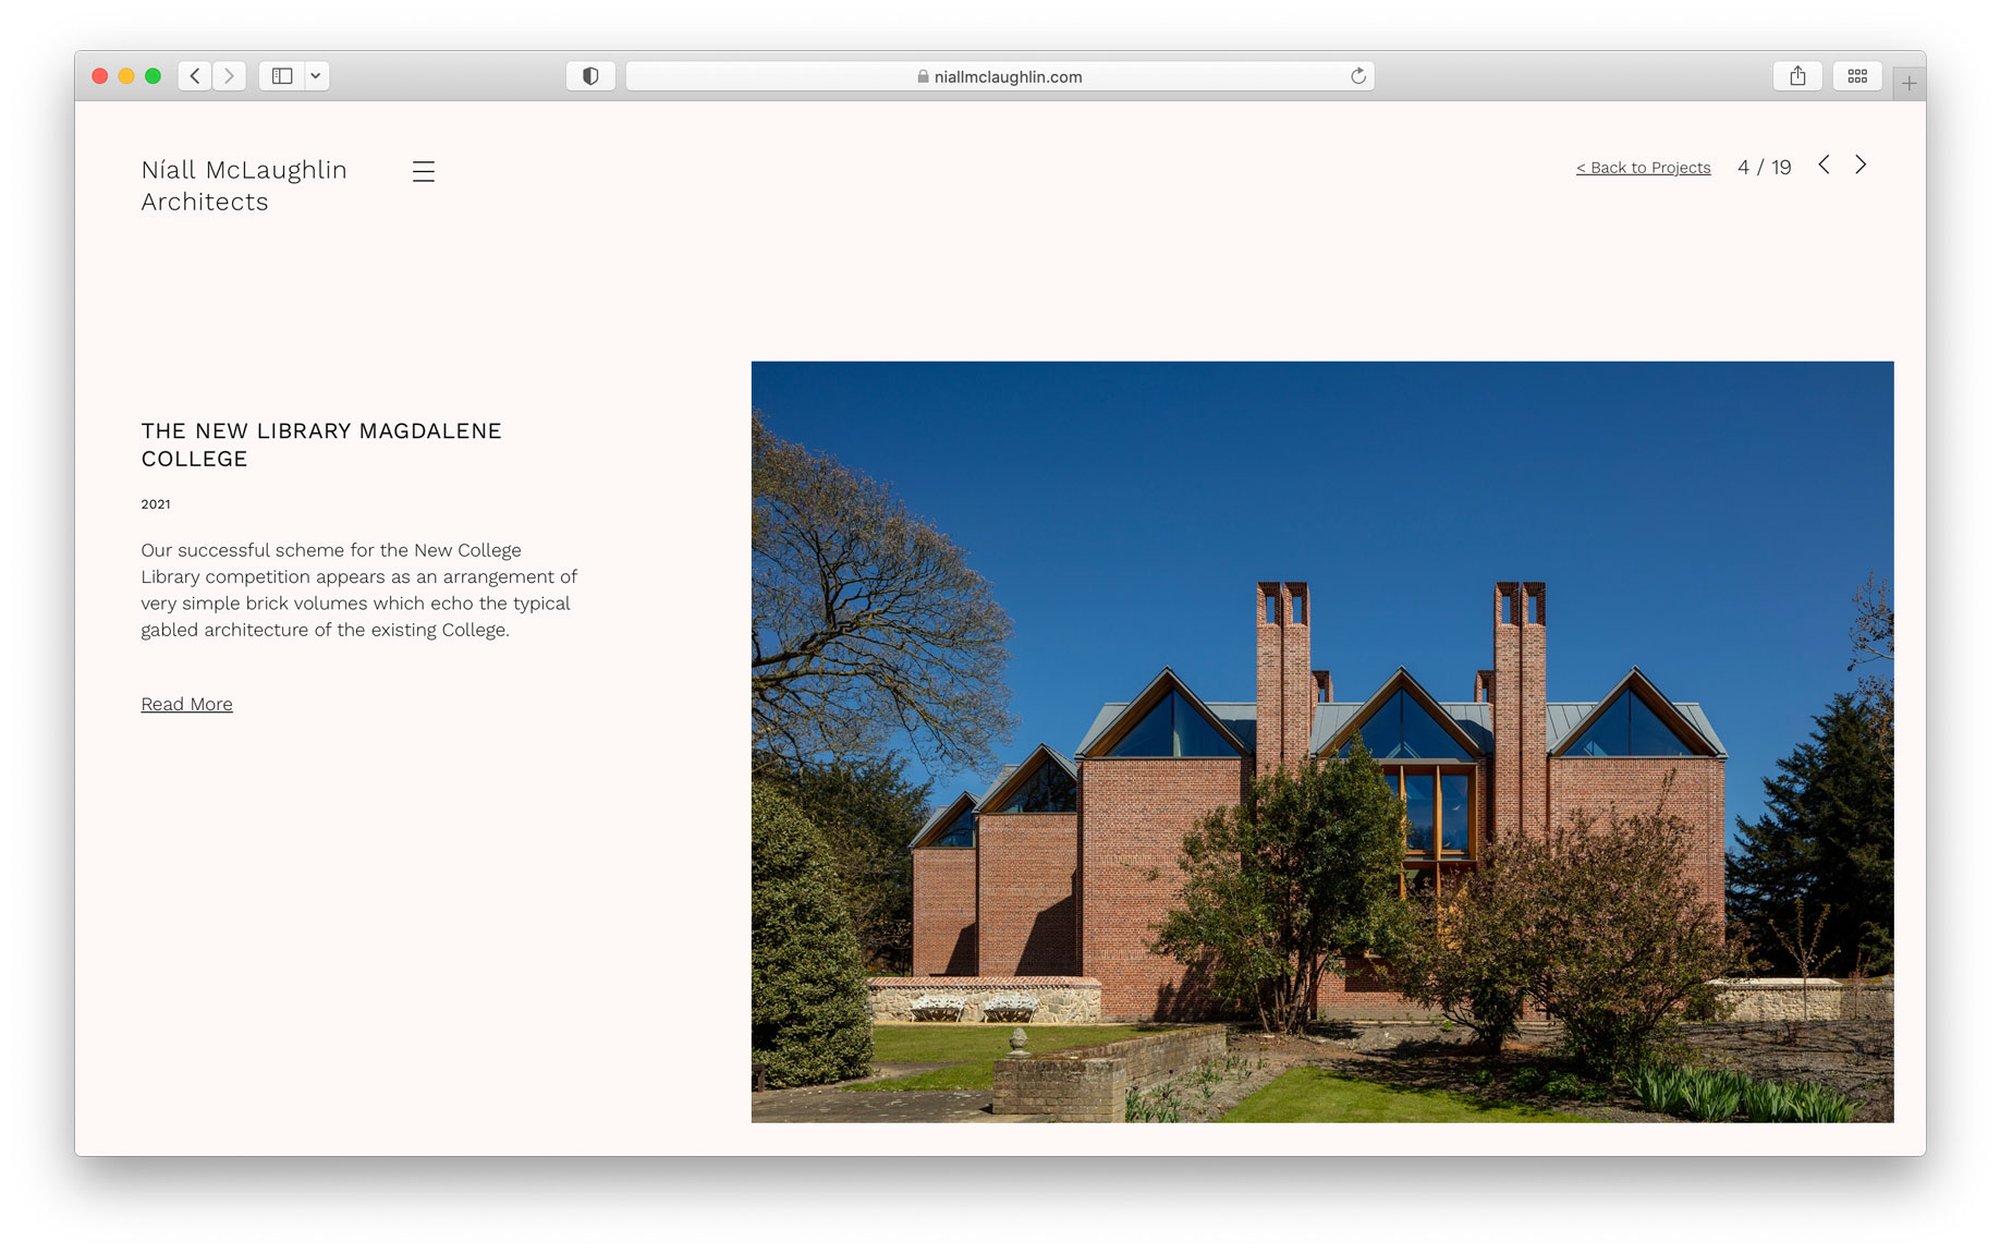
Task: Show the tab overview grid icon
Action: [1857, 76]
